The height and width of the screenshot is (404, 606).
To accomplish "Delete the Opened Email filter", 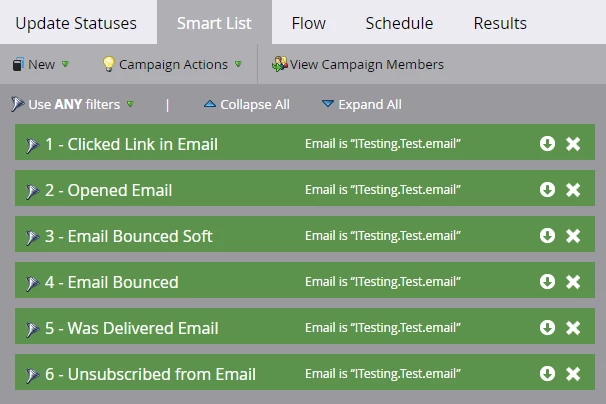I will point(573,190).
